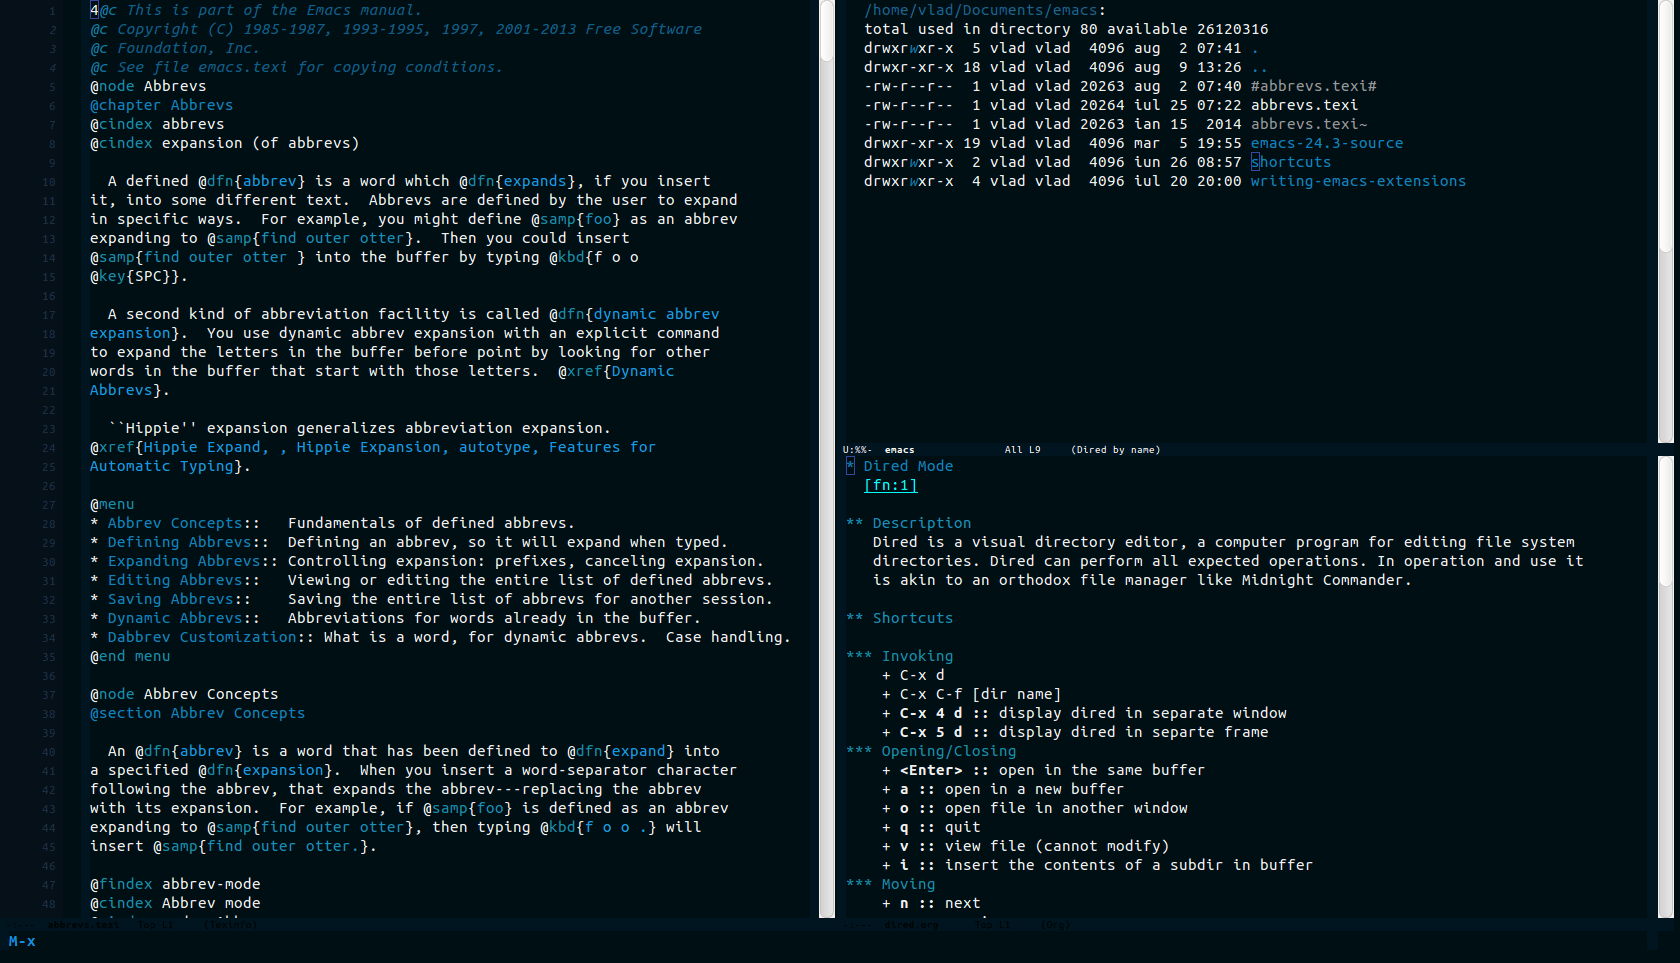Click the '@section Abbrev Concepts' line
This screenshot has height=963, width=1680.
[197, 713]
